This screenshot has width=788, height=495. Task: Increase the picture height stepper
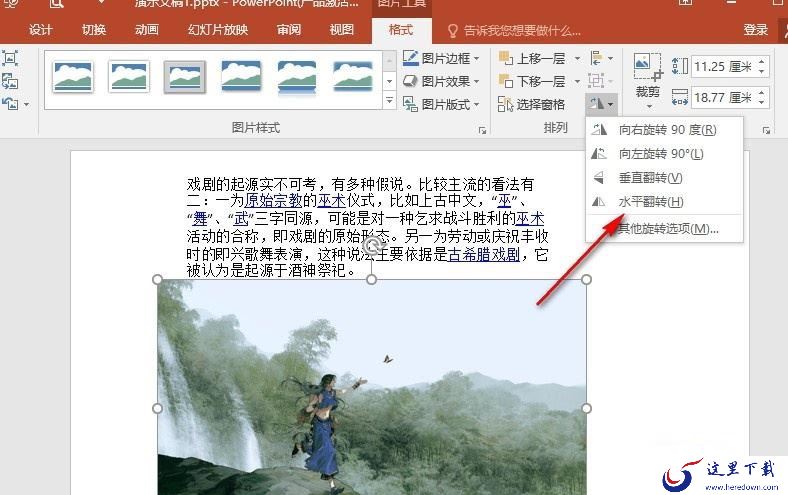(762, 61)
